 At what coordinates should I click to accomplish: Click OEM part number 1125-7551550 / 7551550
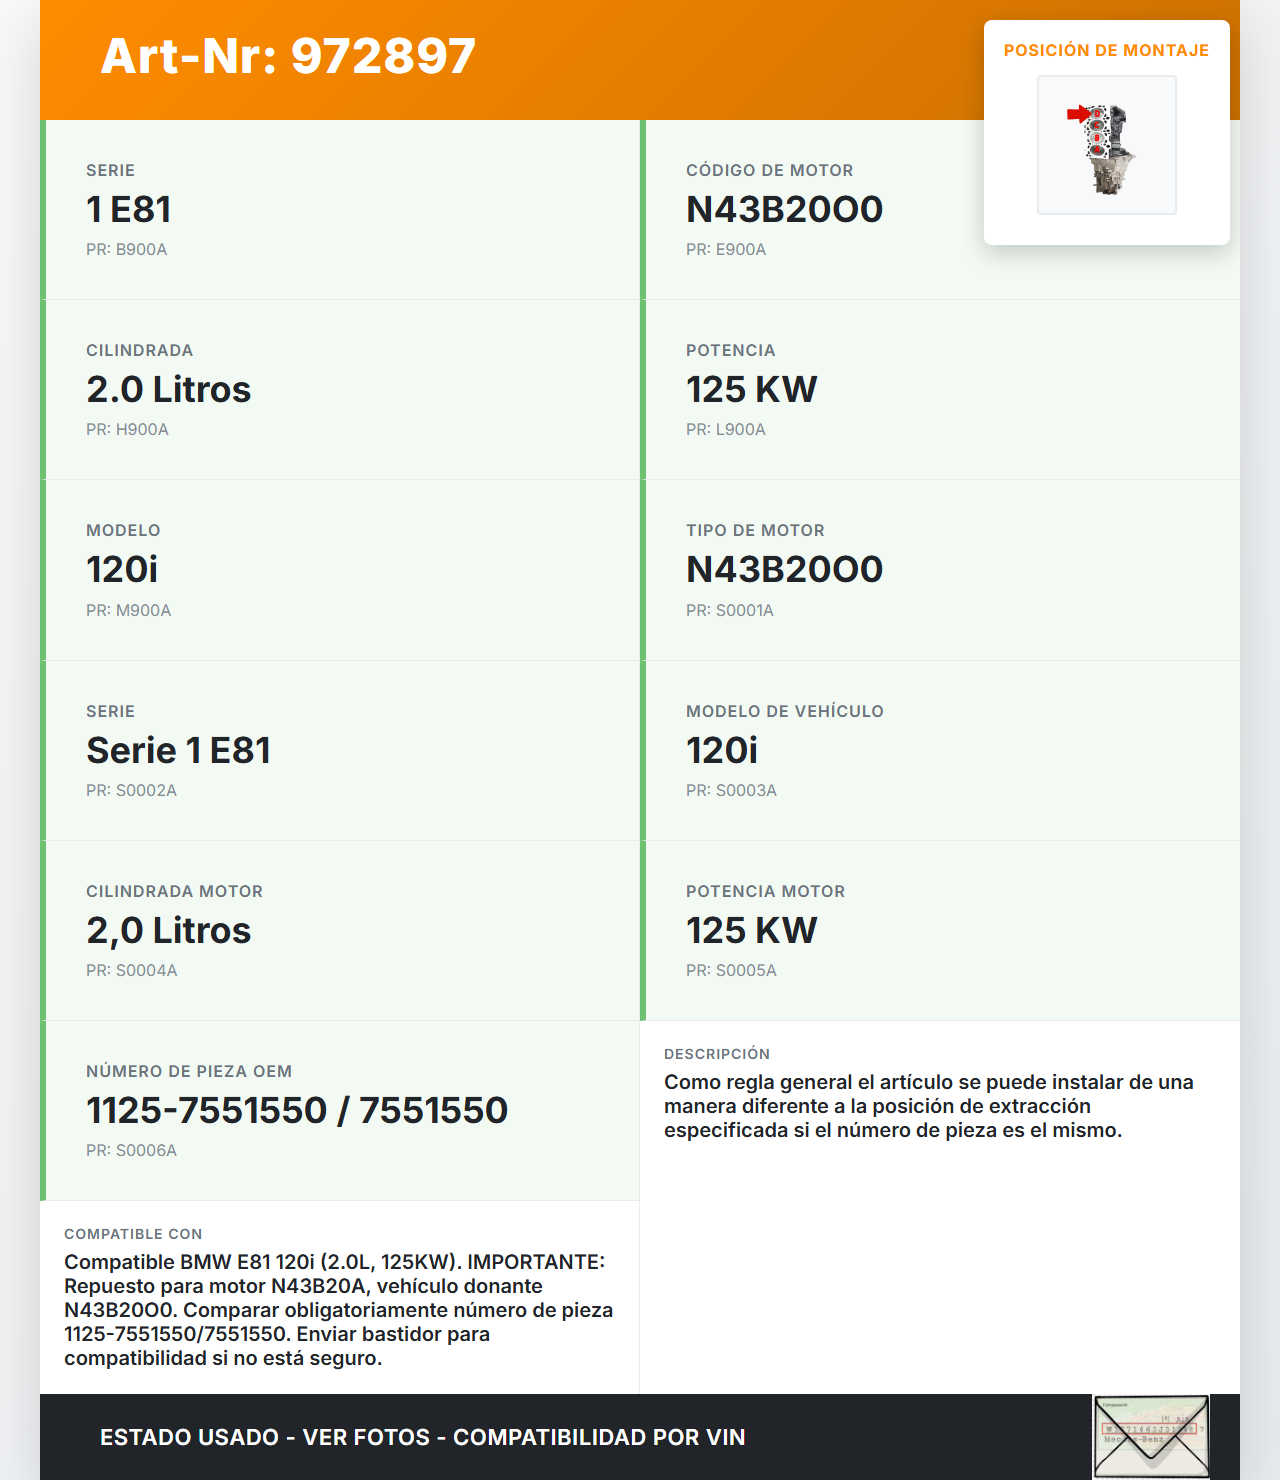pyautogui.click(x=297, y=1110)
